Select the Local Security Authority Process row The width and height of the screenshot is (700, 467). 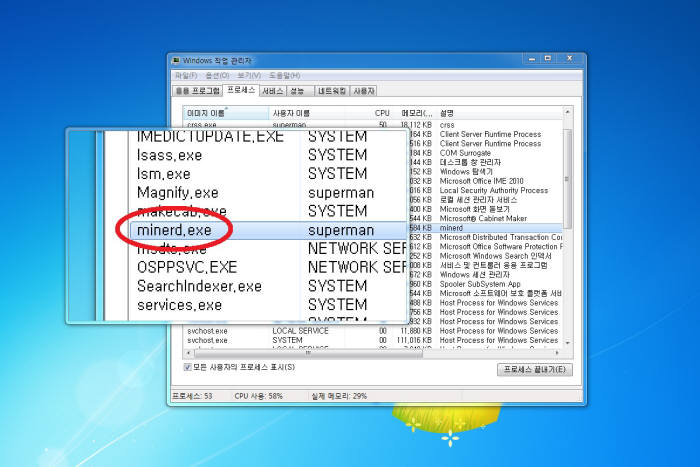[x=486, y=190]
